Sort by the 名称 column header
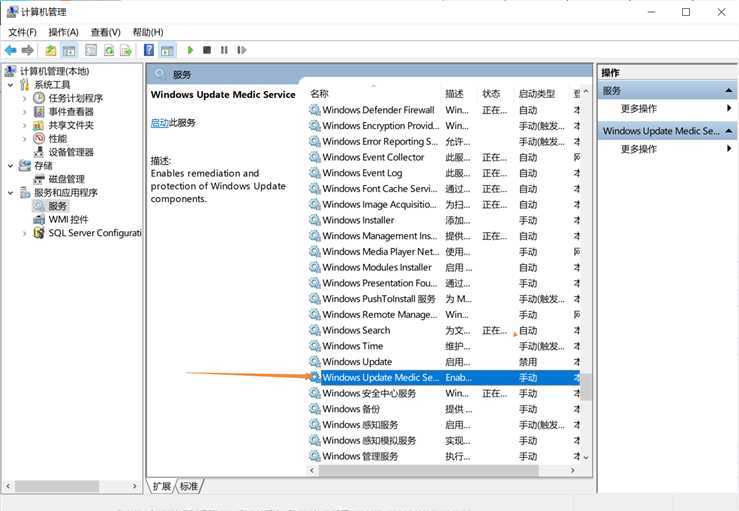 pos(319,94)
